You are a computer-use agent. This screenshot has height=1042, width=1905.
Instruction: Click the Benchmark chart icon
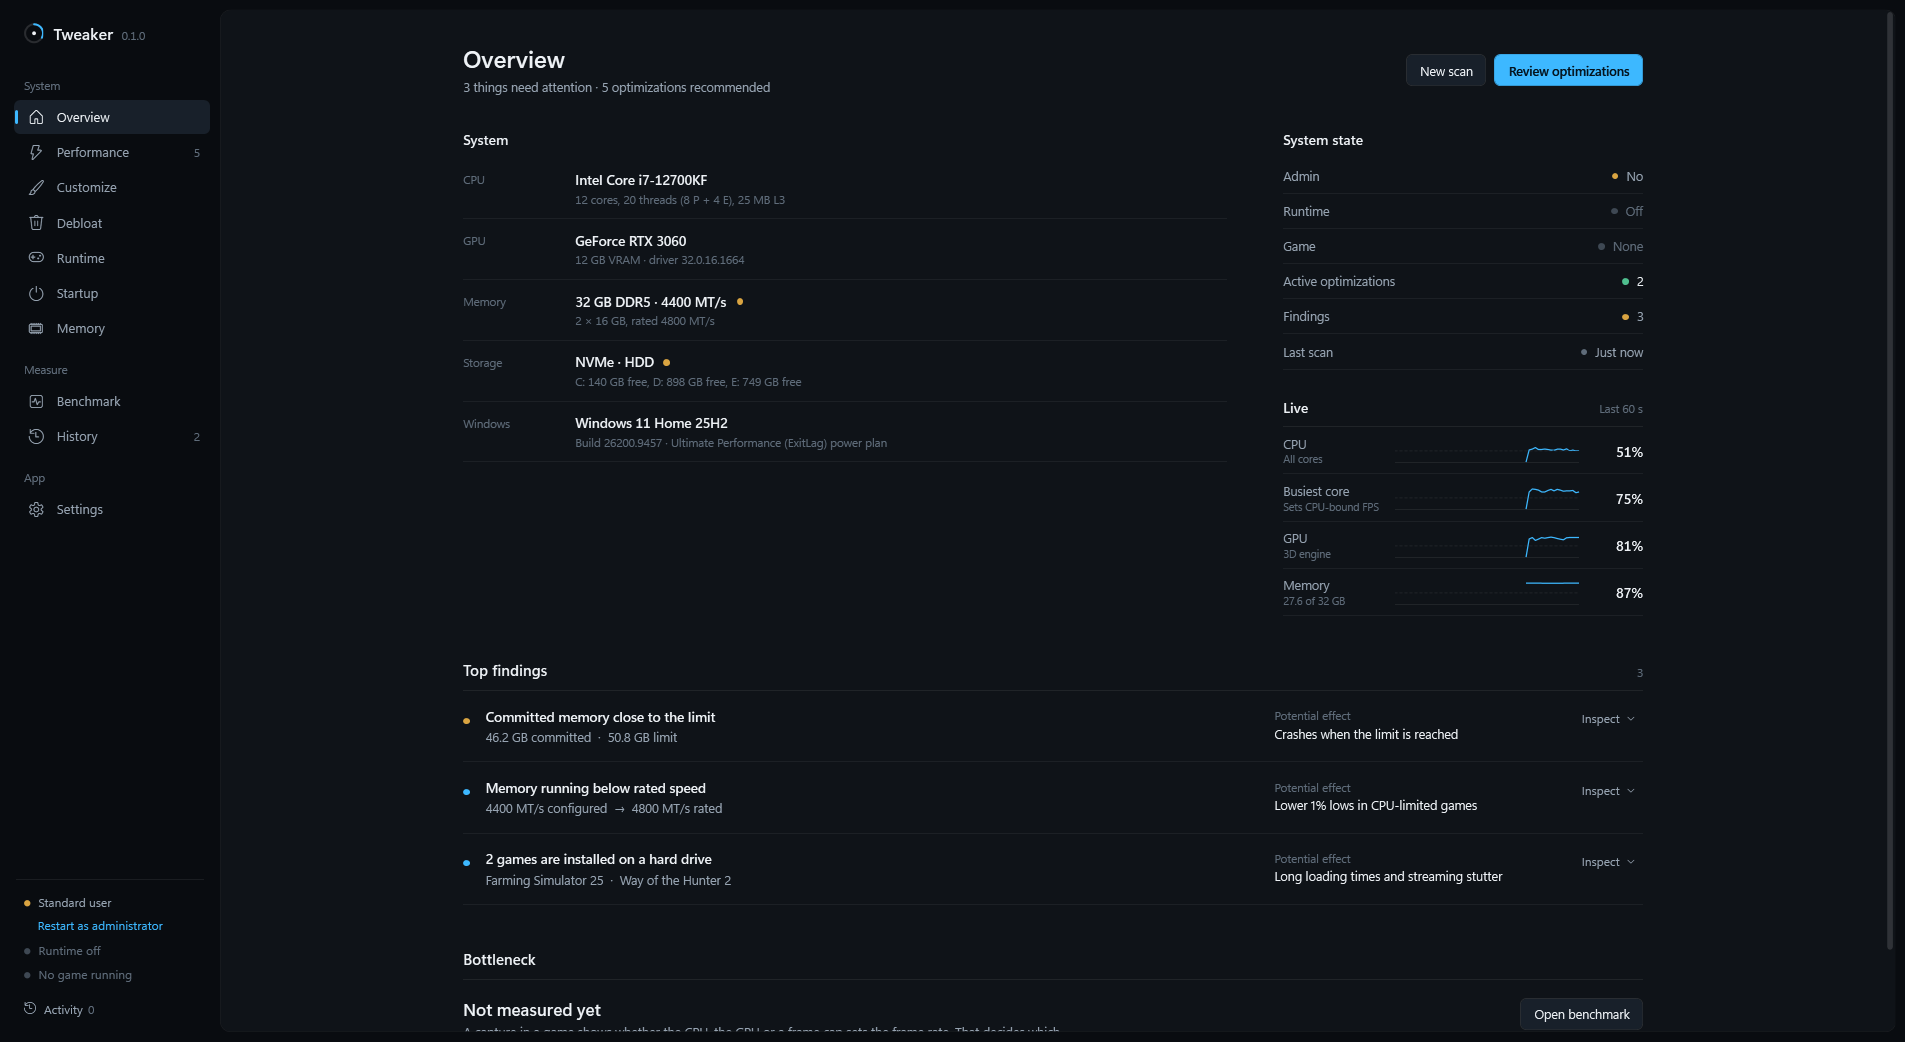coord(36,401)
